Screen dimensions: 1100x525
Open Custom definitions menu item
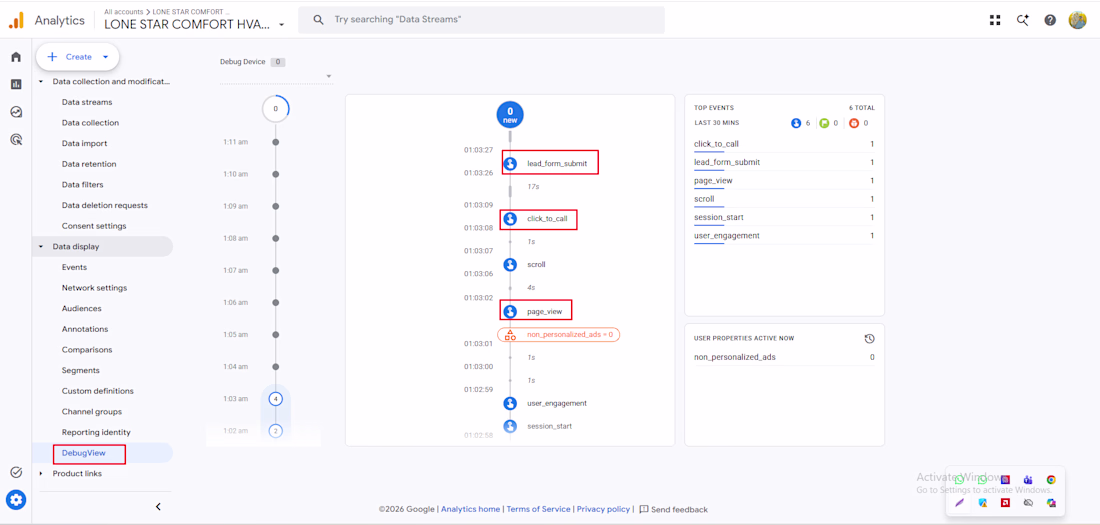click(x=98, y=391)
